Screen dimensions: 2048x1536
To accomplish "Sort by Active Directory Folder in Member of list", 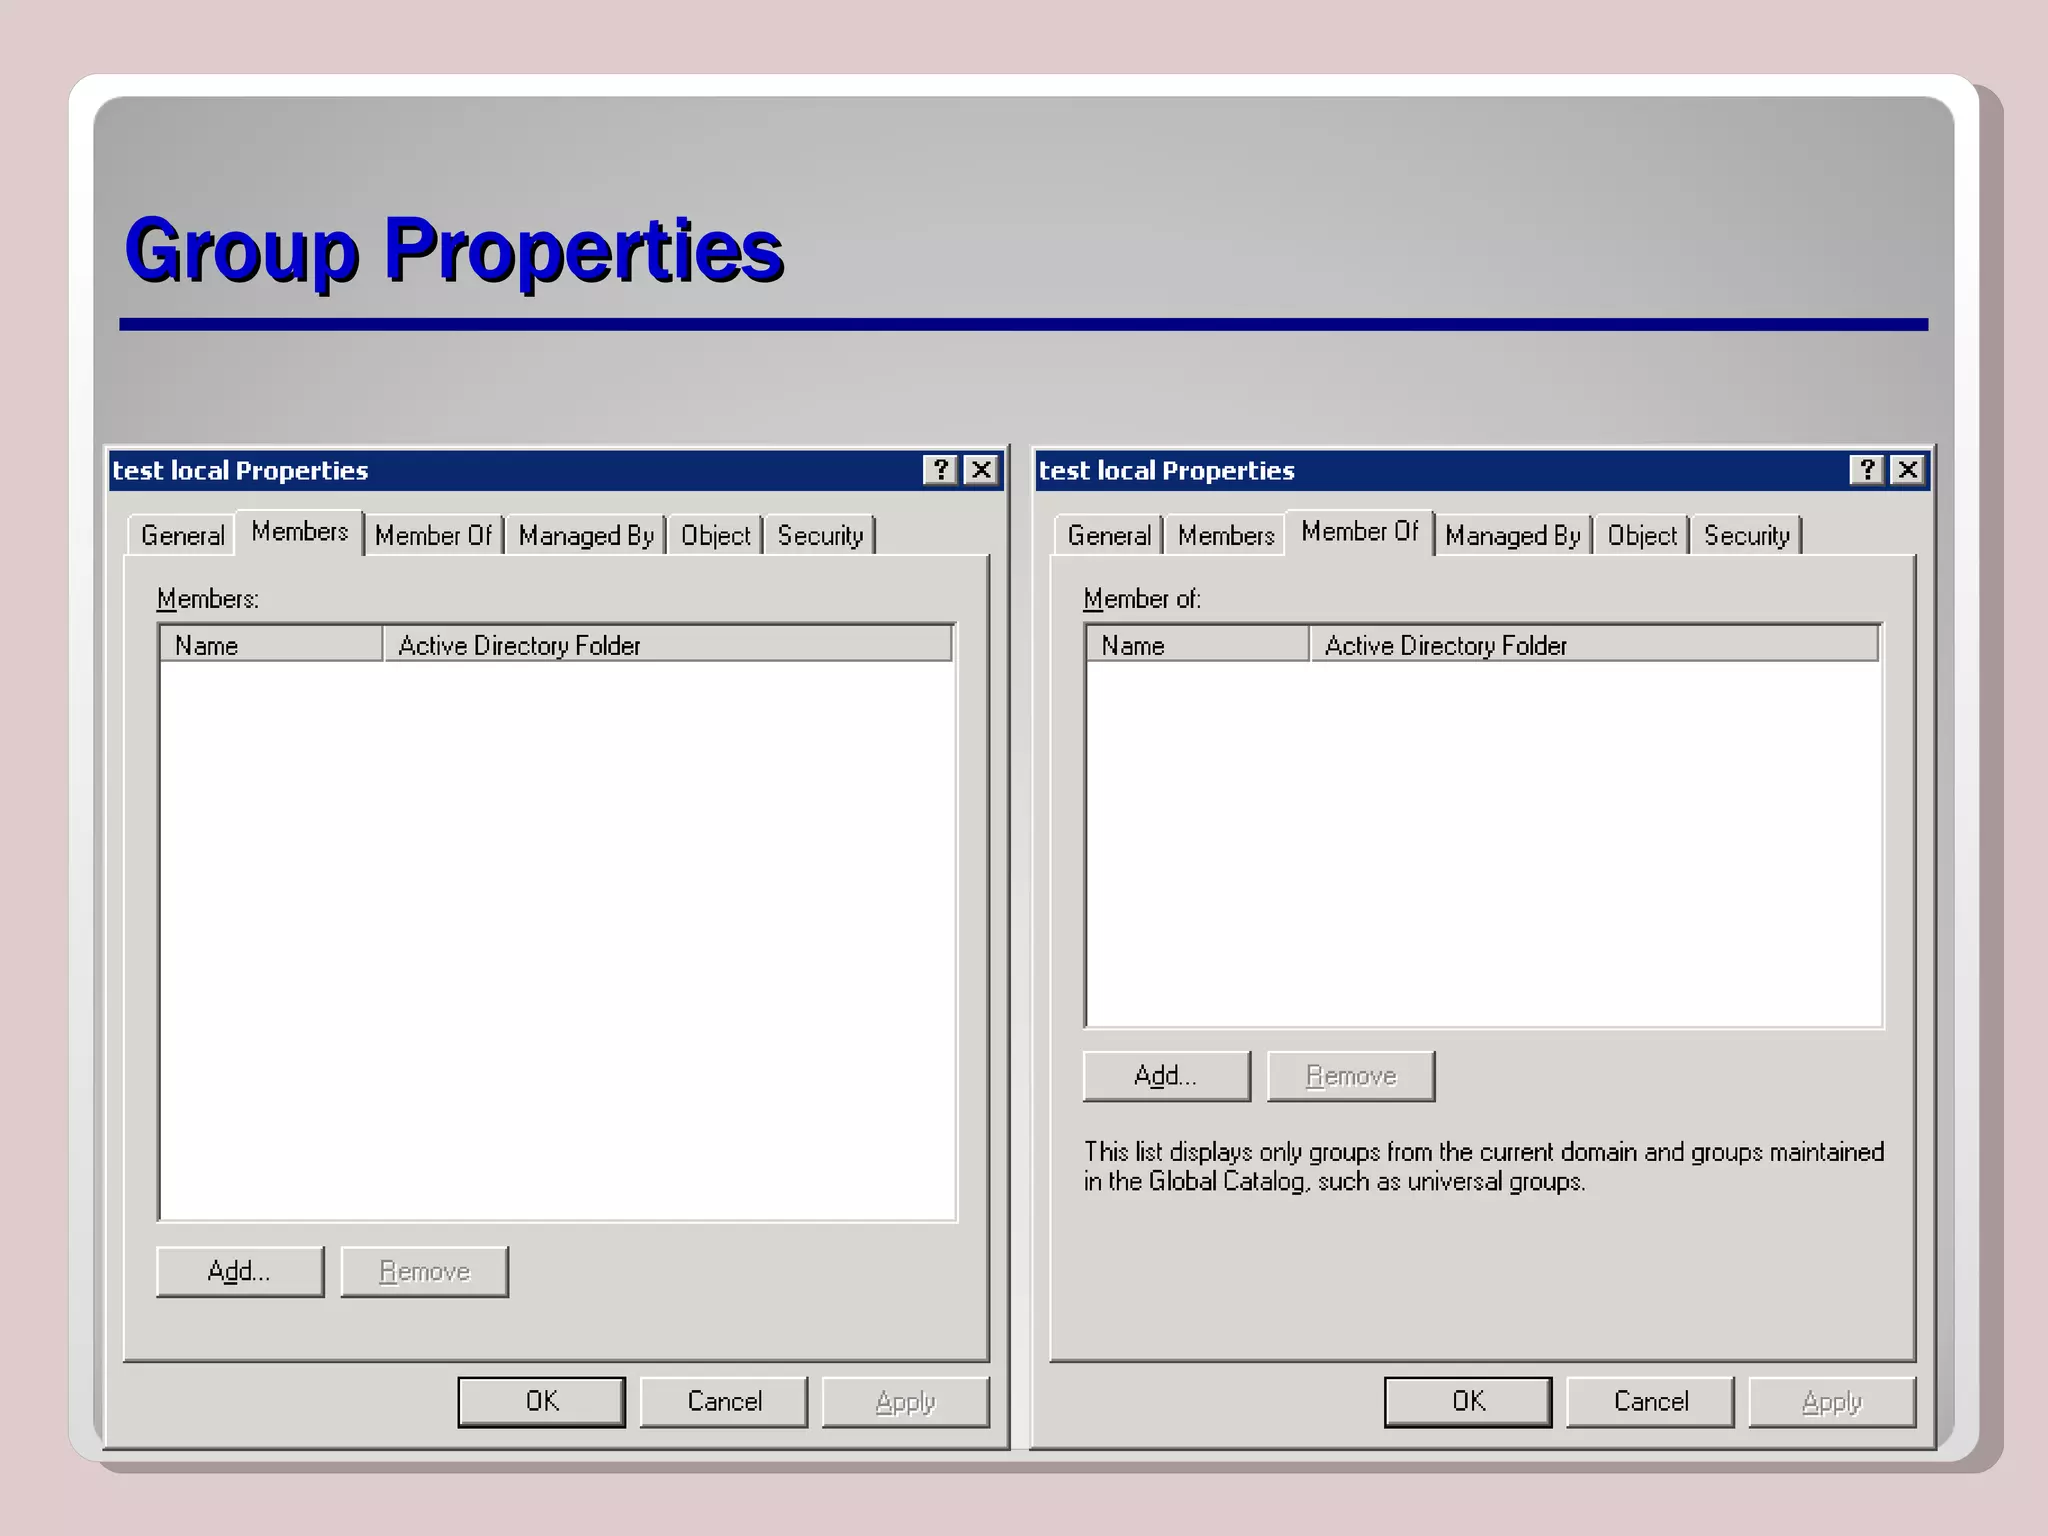I will coord(1594,645).
